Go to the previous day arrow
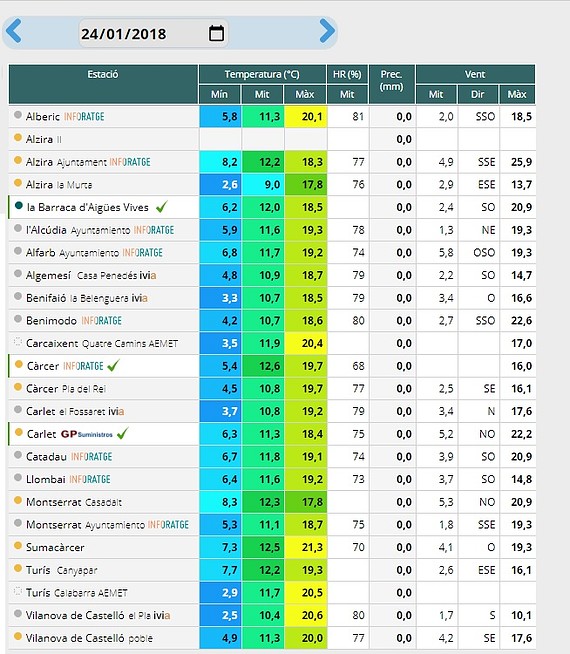The width and height of the screenshot is (570, 654). pyautogui.click(x=14, y=31)
